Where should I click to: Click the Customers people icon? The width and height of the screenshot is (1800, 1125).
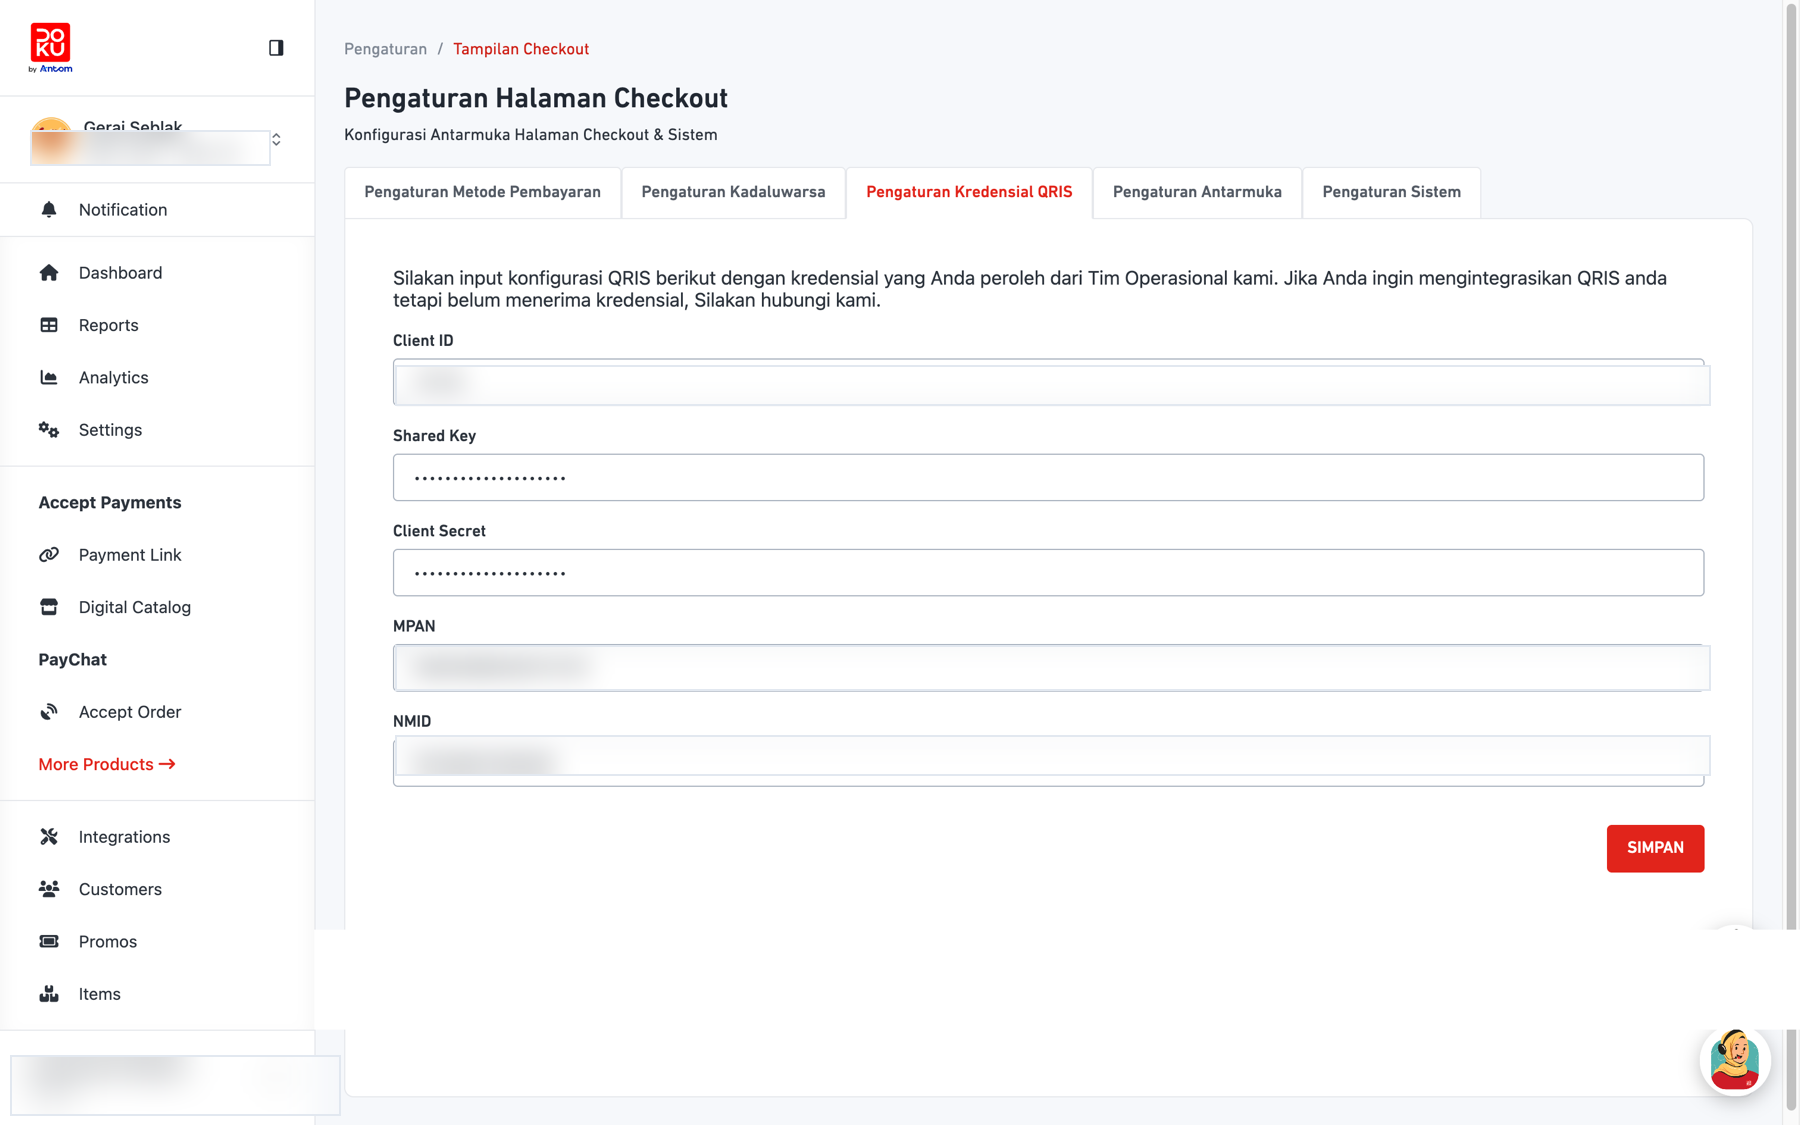(x=49, y=889)
